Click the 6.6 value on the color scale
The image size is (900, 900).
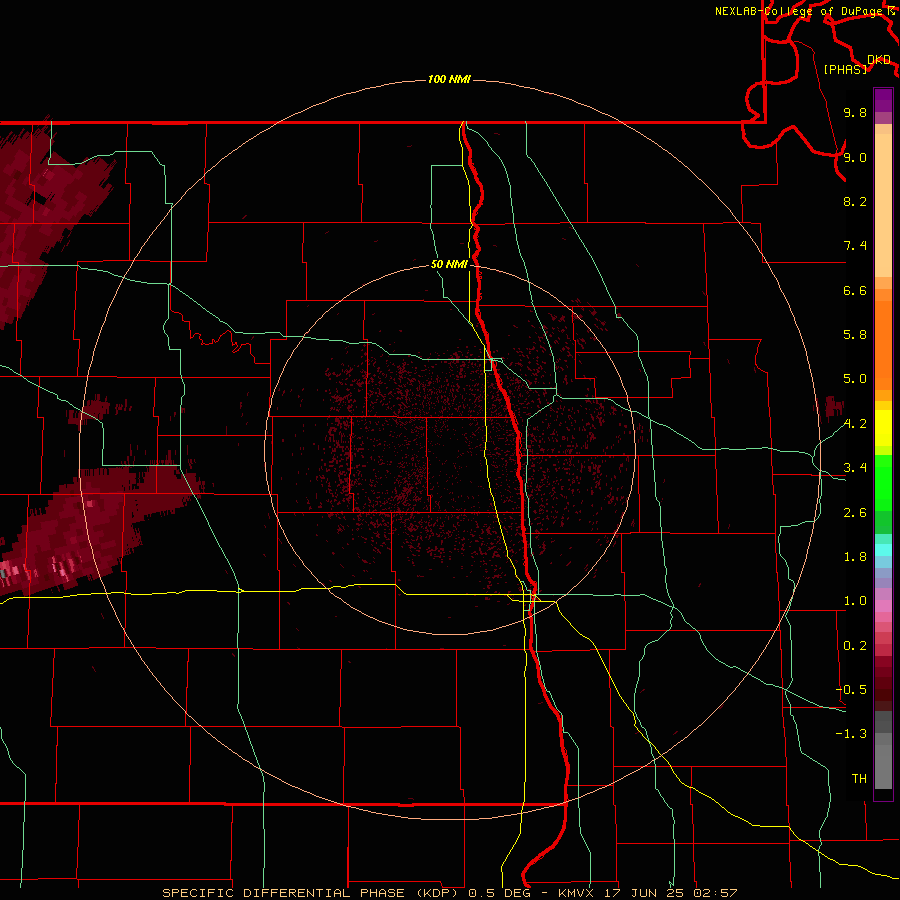855,290
